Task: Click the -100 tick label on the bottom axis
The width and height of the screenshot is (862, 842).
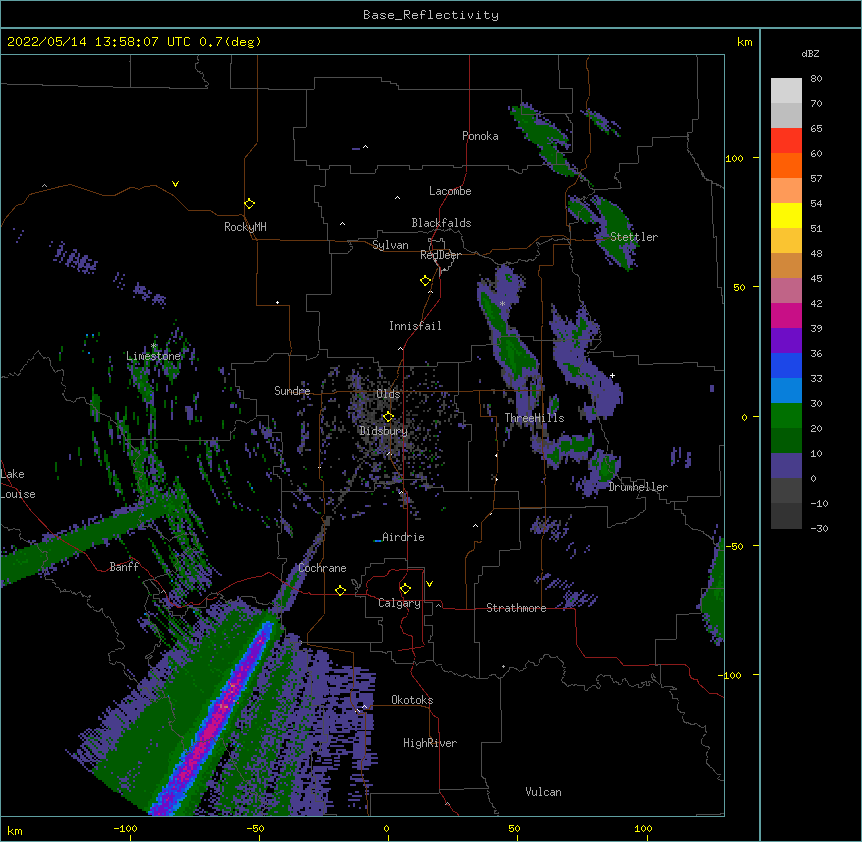Action: tap(125, 828)
